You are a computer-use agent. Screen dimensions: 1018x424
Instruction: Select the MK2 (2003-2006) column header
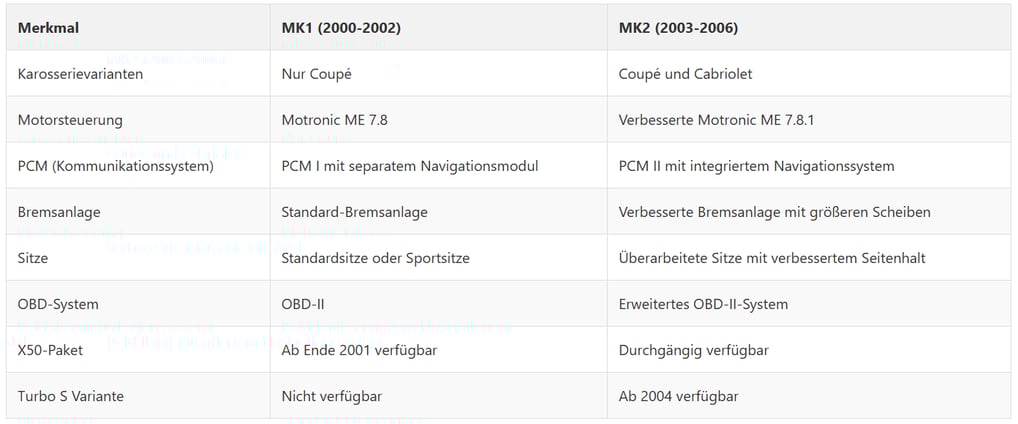pyautogui.click(x=678, y=29)
